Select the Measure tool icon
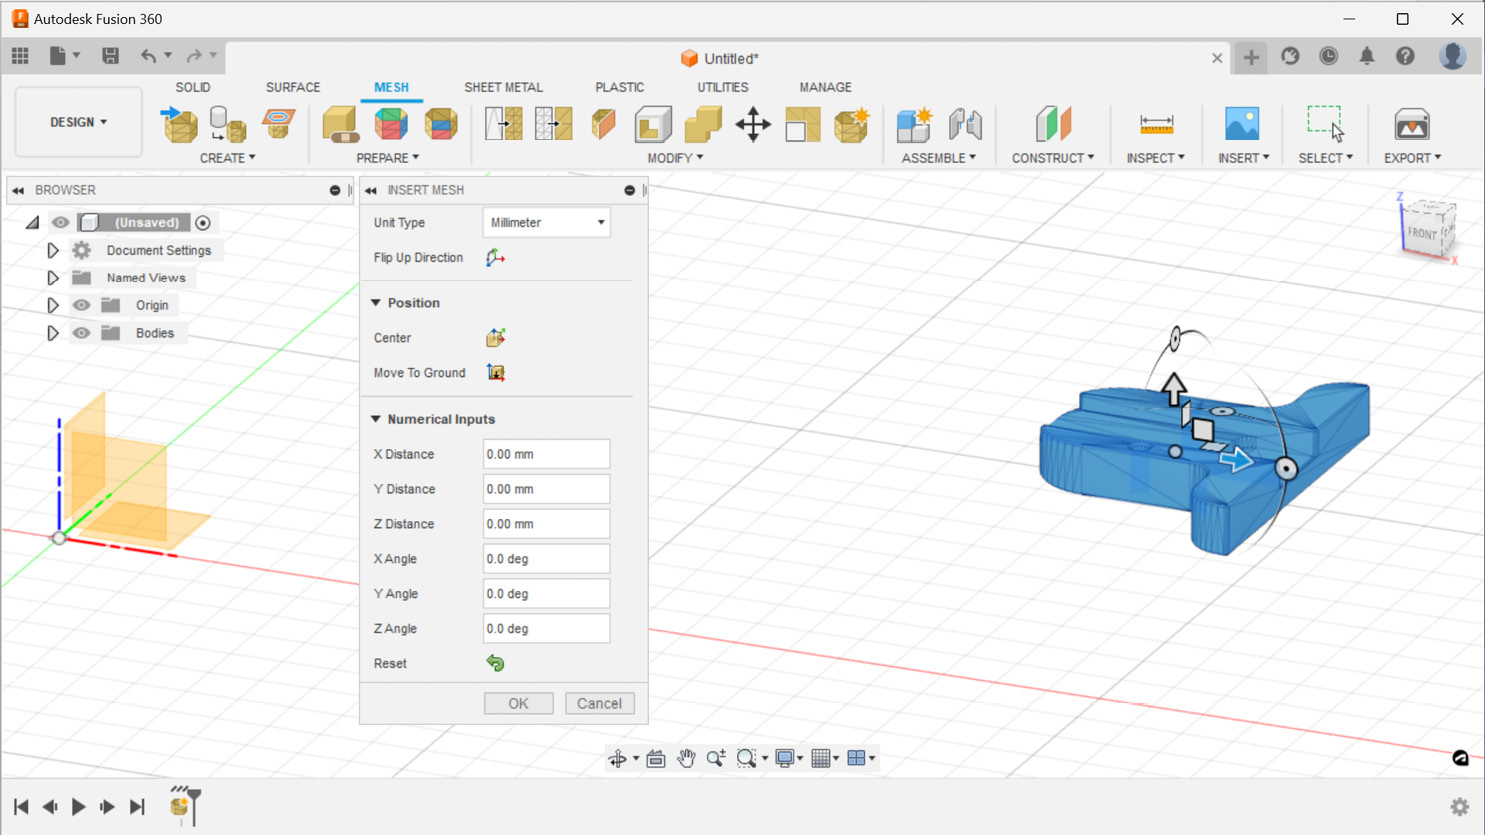This screenshot has height=835, width=1485. (x=1156, y=124)
